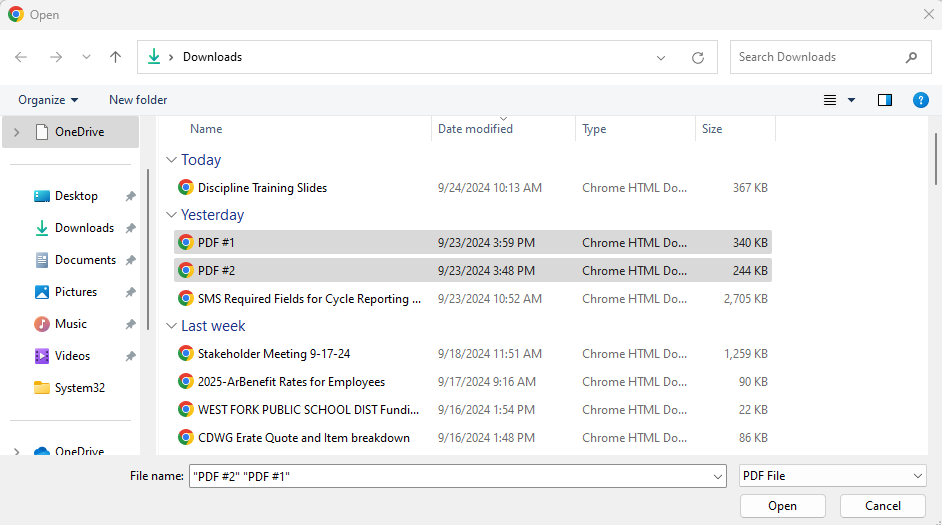Image resolution: width=942 pixels, height=525 pixels.
Task: Click Chrome icon of Stakeholder Meeting file
Action: [x=186, y=353]
